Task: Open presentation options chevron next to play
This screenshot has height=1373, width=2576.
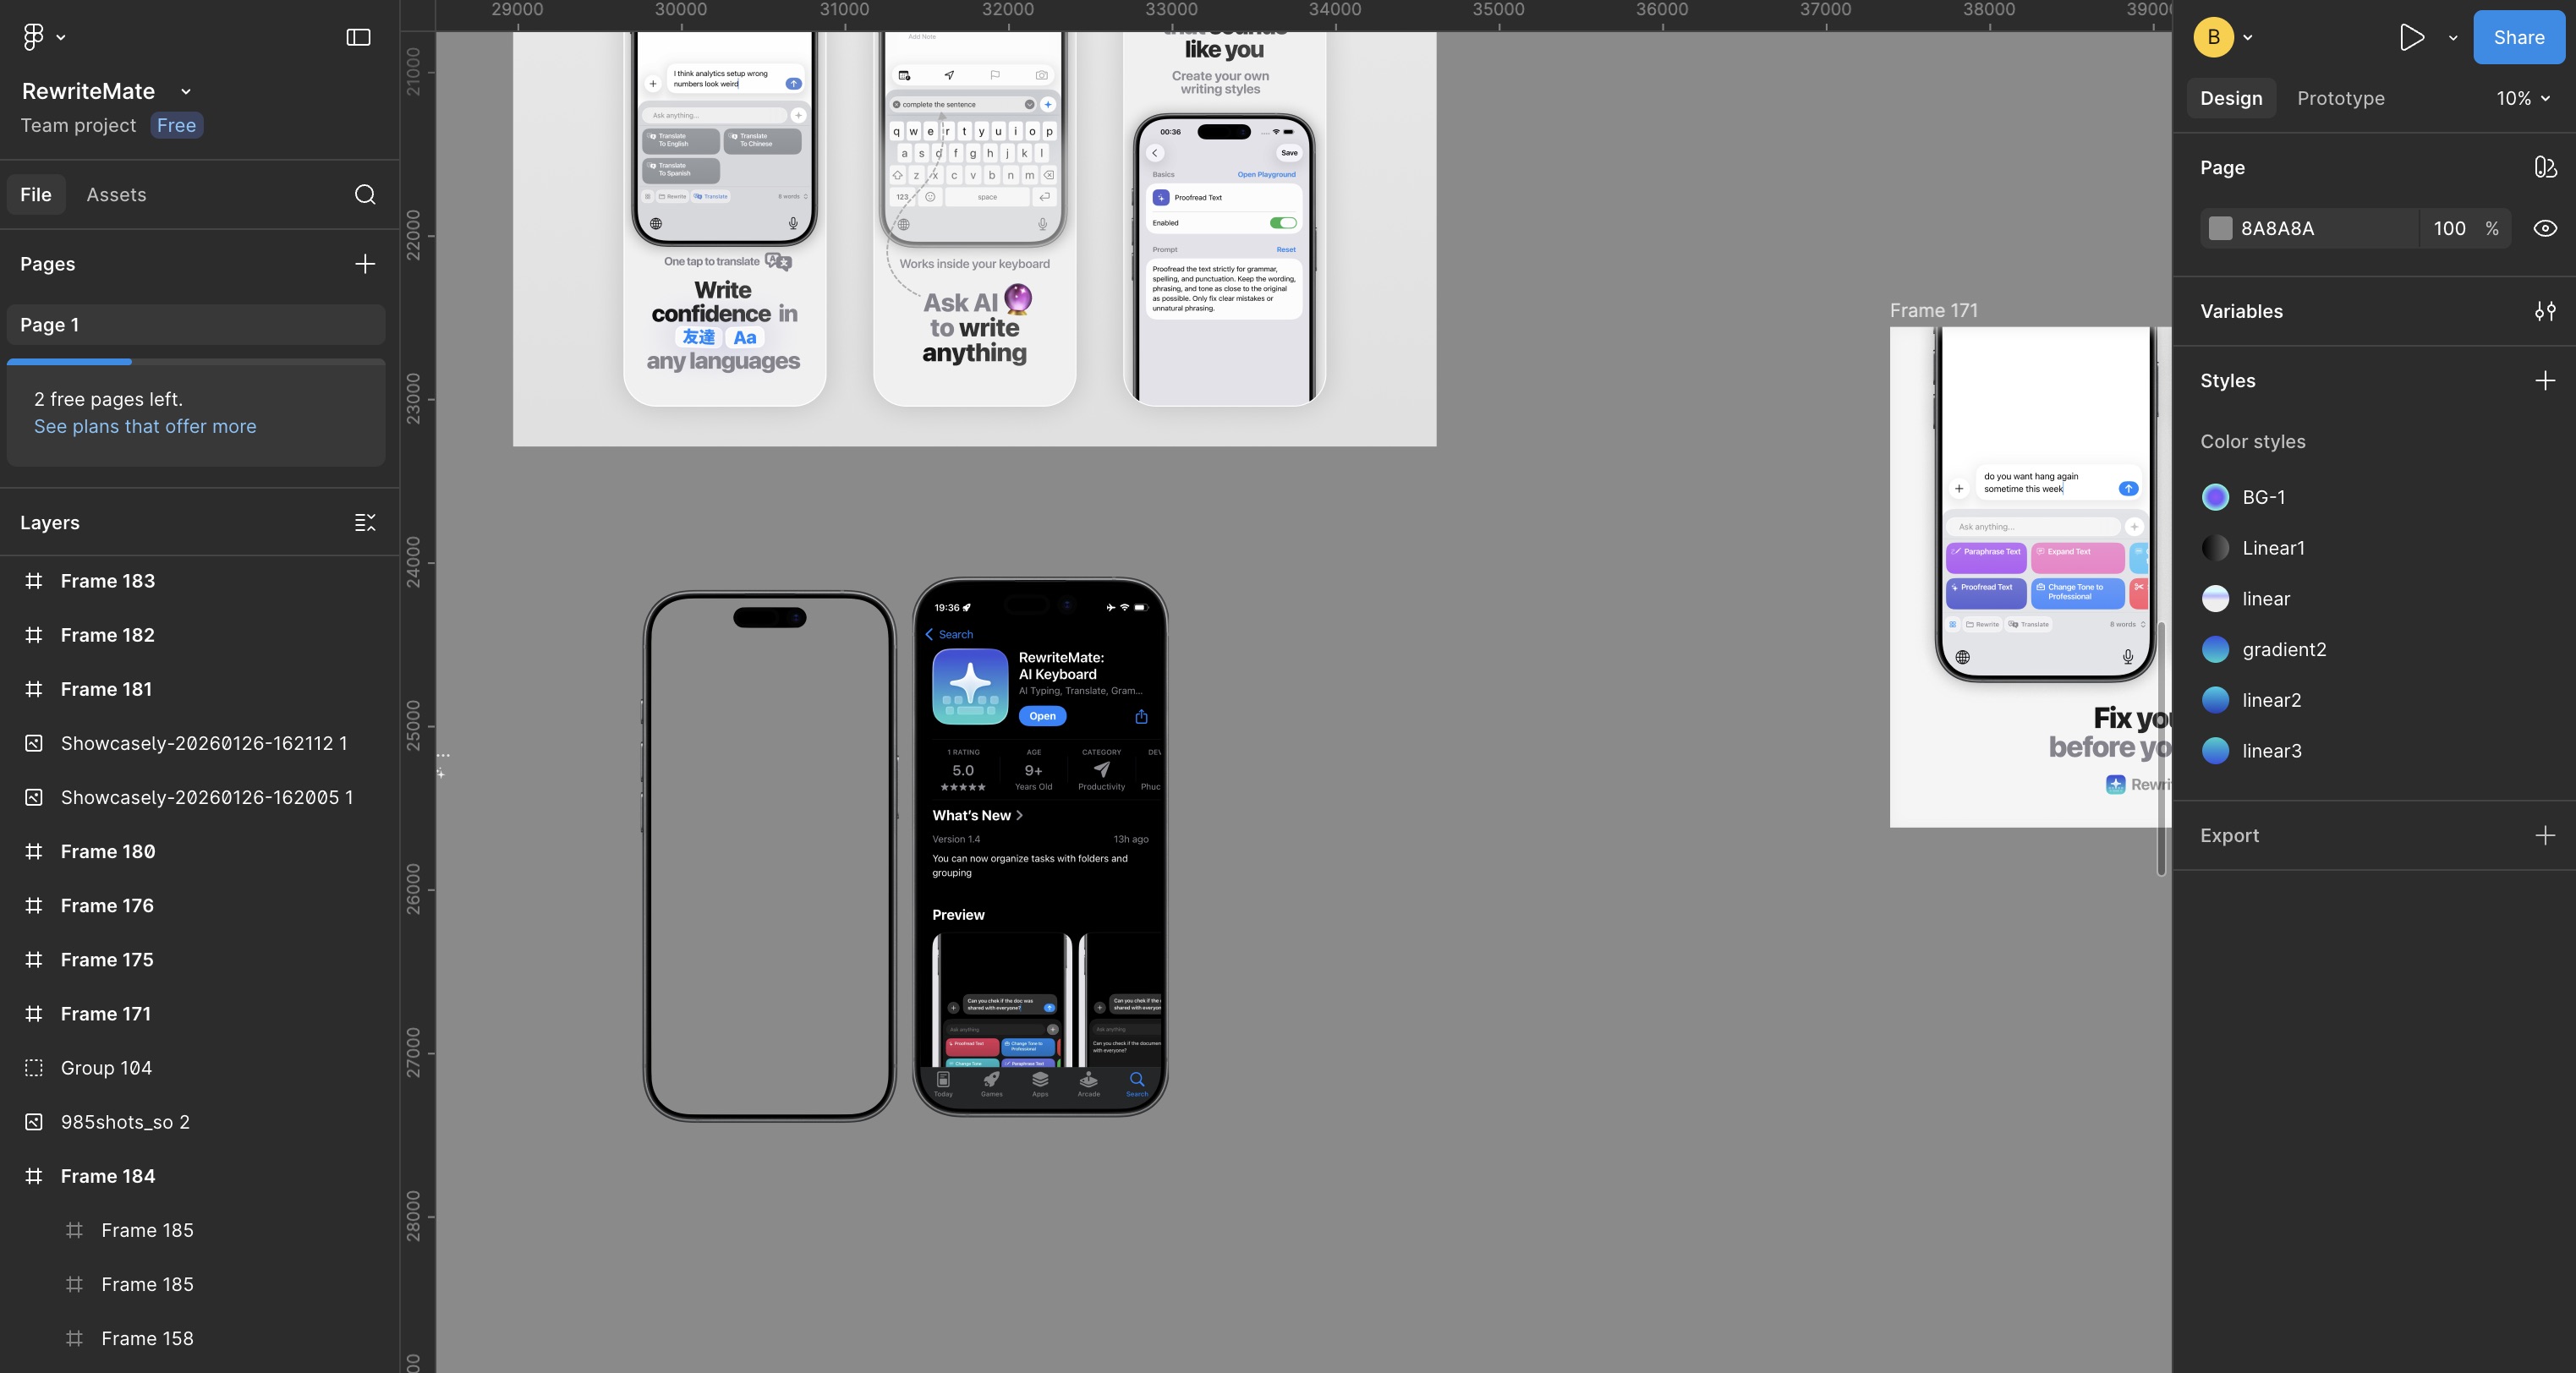Action: point(2453,38)
